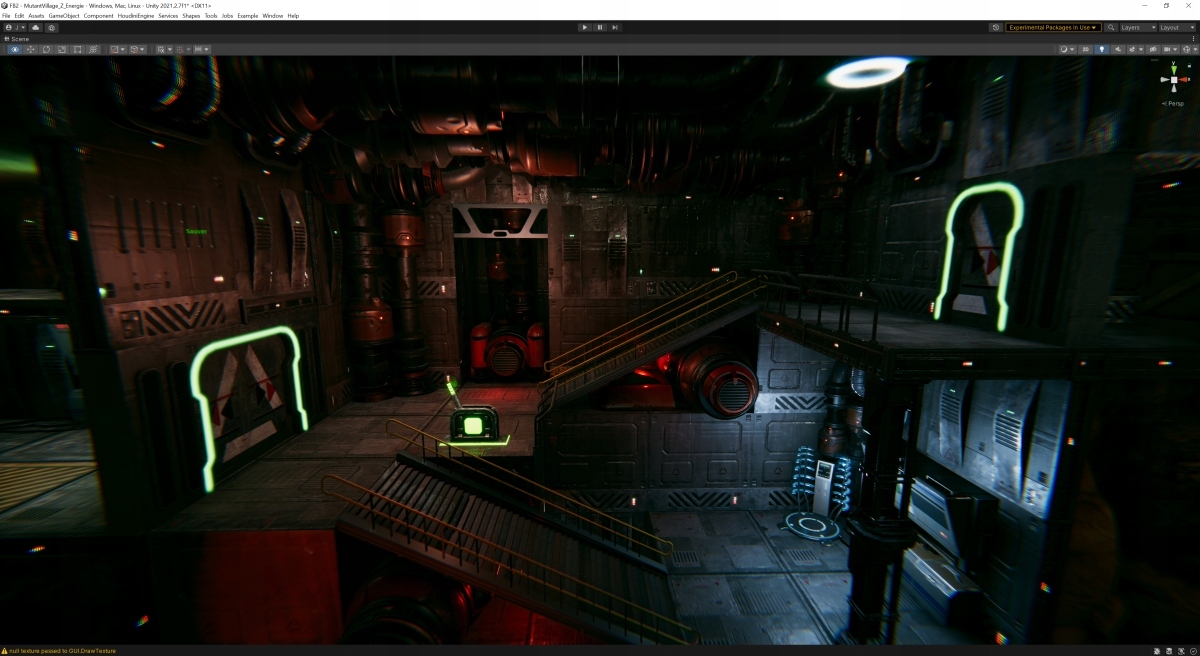Click the search magnifier icon
The width and height of the screenshot is (1200, 656).
pyautogui.click(x=1111, y=28)
